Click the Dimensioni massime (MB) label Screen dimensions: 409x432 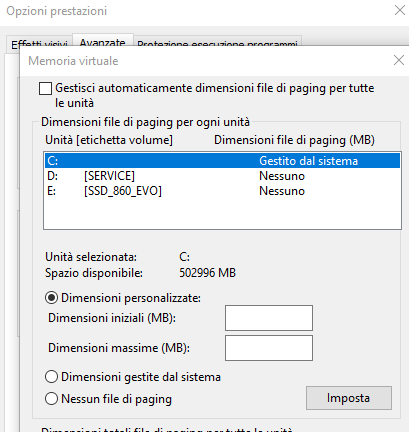tap(119, 348)
